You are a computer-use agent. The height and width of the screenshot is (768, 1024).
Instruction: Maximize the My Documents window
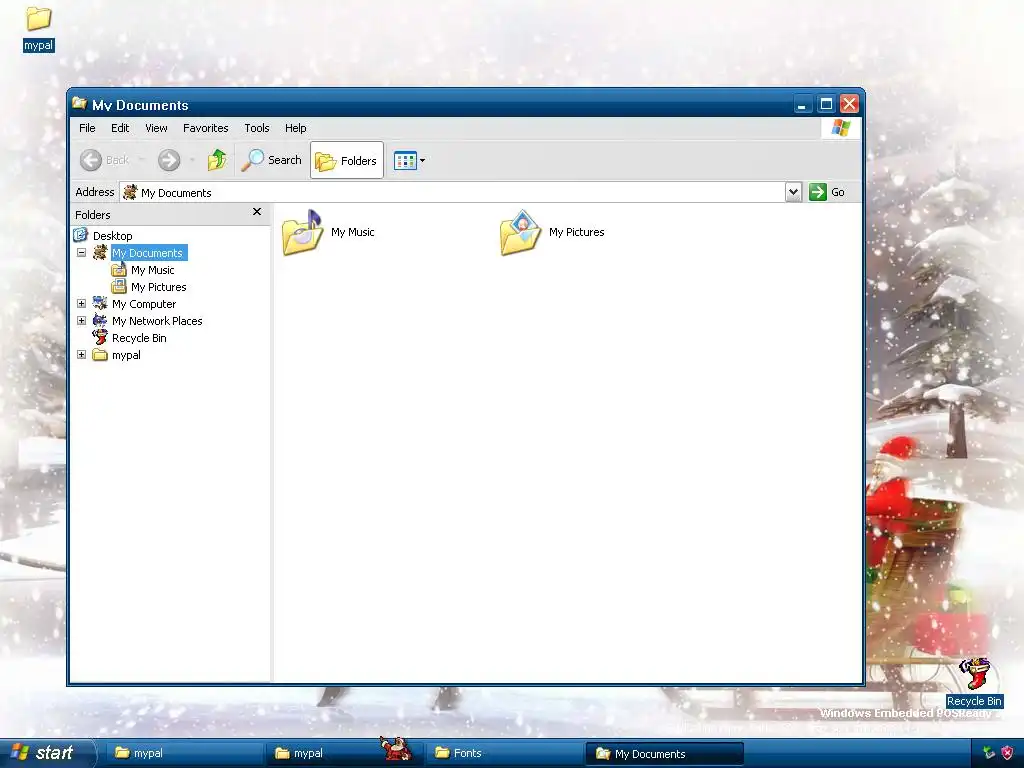coord(826,104)
